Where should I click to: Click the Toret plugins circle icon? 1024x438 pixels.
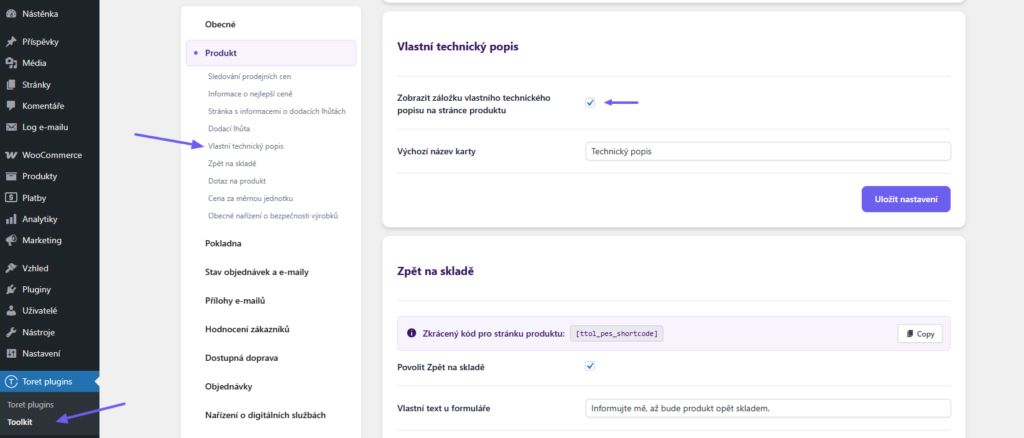click(10, 382)
